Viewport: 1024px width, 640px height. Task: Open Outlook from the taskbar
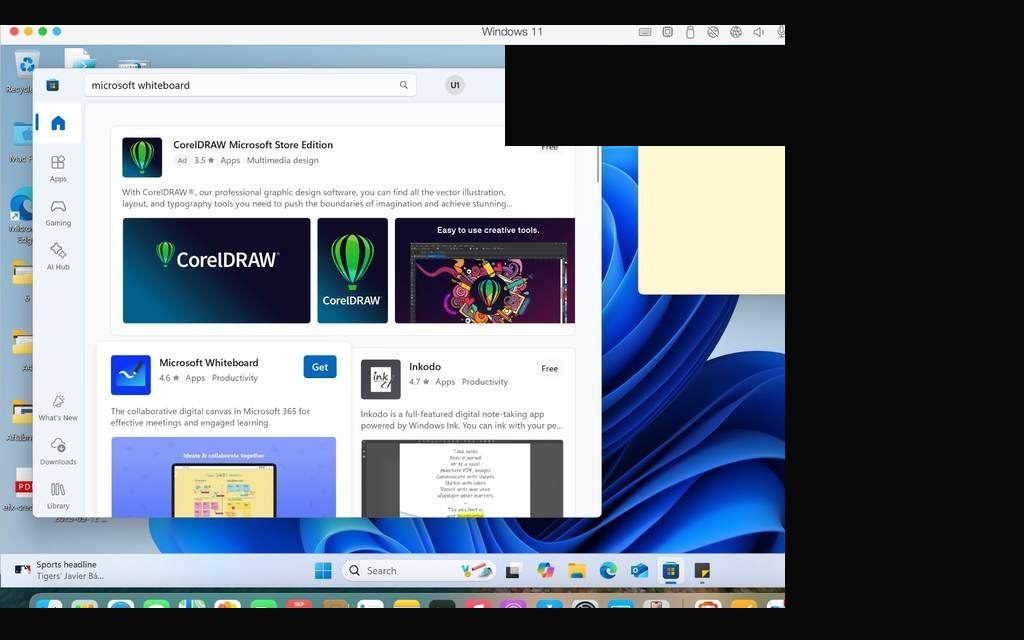click(x=639, y=571)
